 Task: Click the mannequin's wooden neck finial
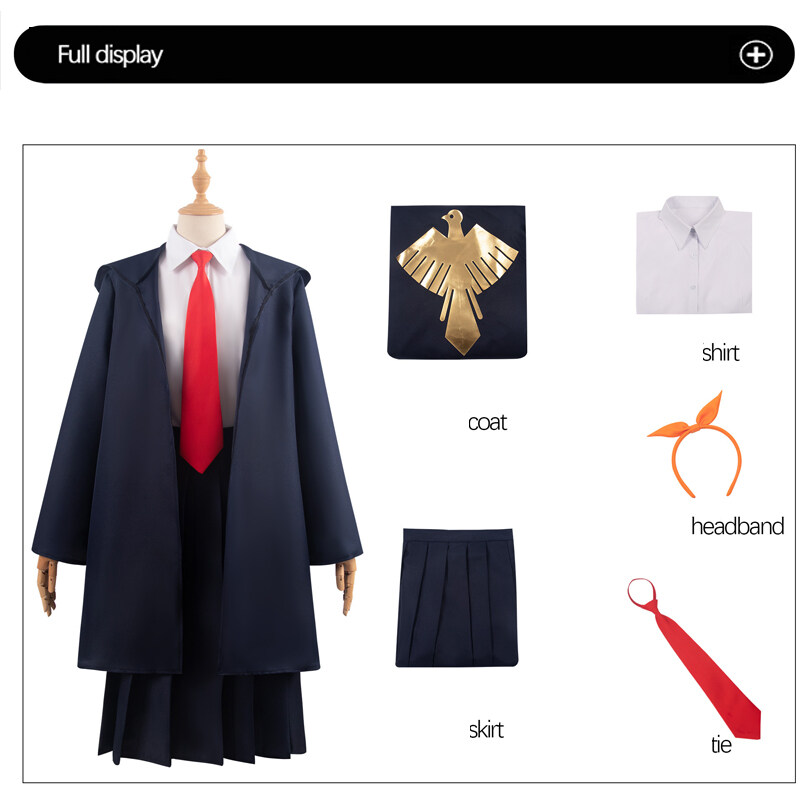tap(201, 182)
